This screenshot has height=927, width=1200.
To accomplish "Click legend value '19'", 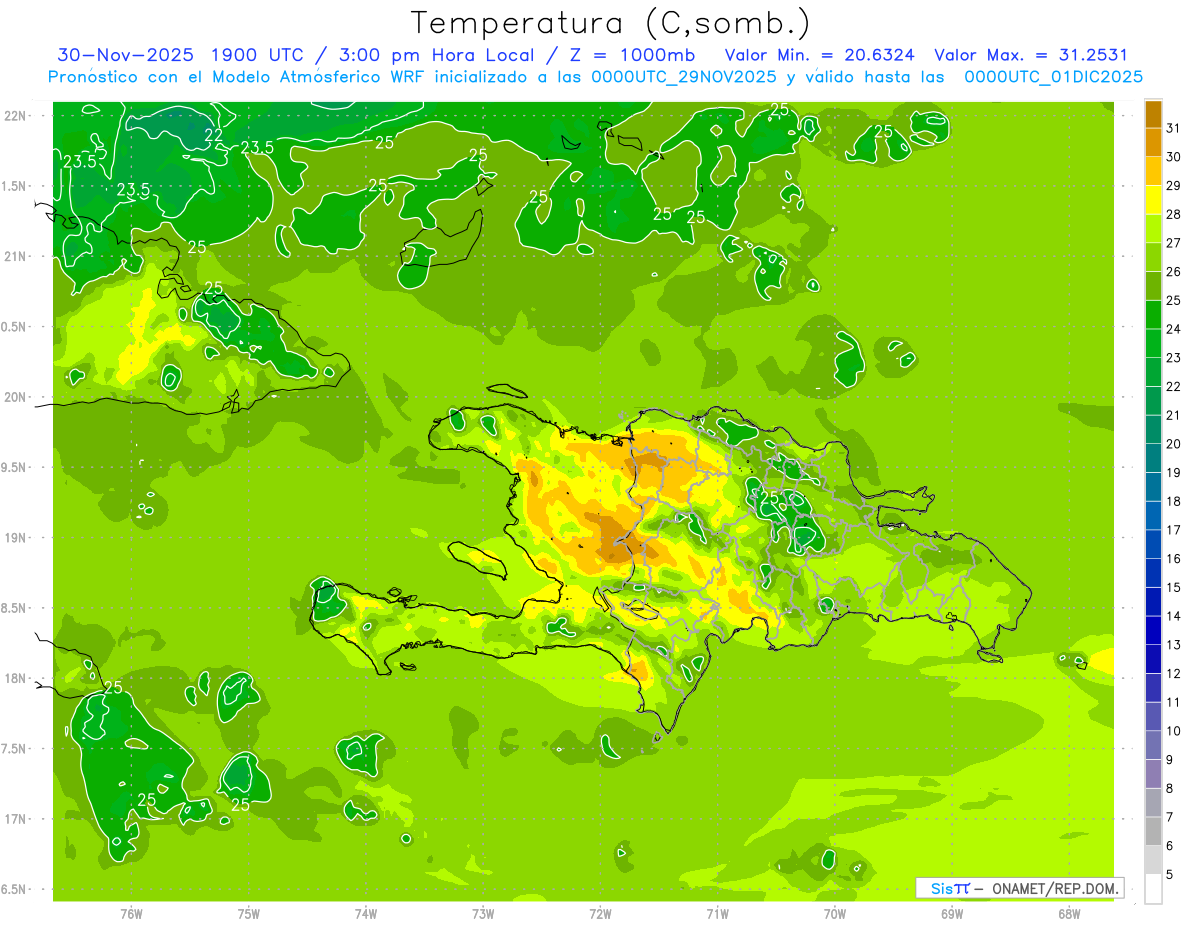I will point(1174,473).
